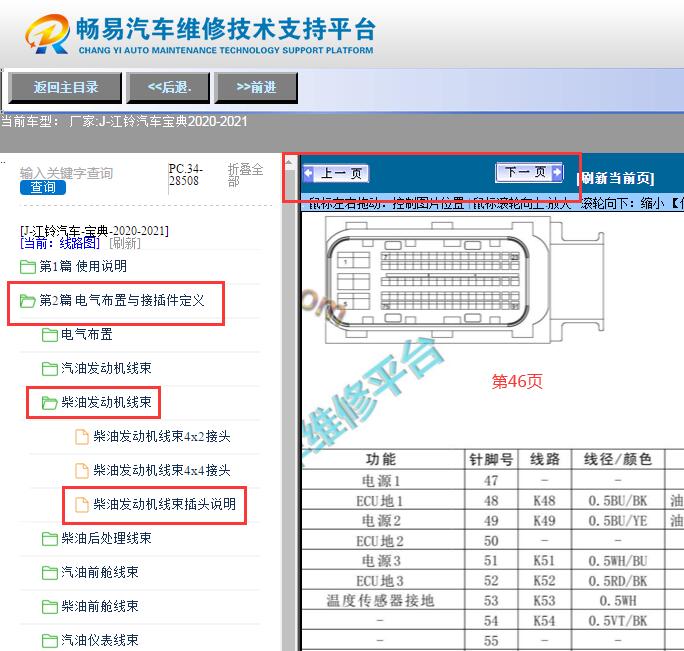The height and width of the screenshot is (651, 684).
Task: Click the 上一页 previous page button
Action: coord(336,174)
